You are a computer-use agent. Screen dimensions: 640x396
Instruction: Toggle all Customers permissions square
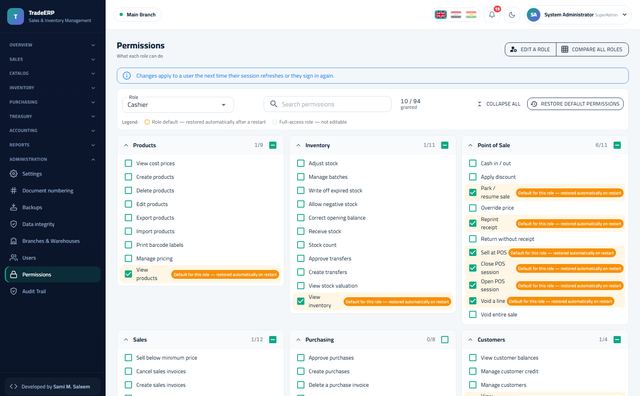click(617, 340)
